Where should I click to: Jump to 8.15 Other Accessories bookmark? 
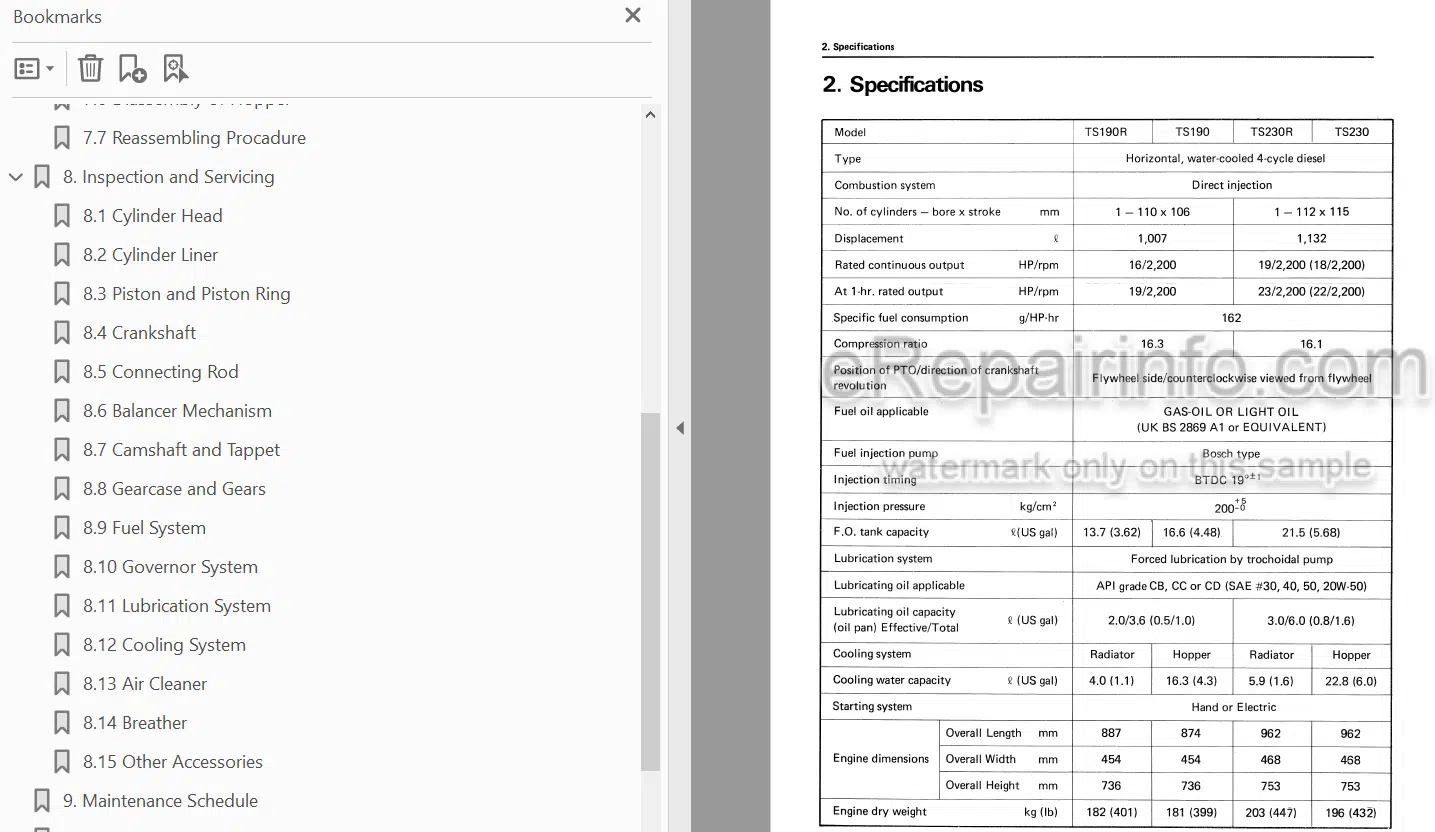172,762
